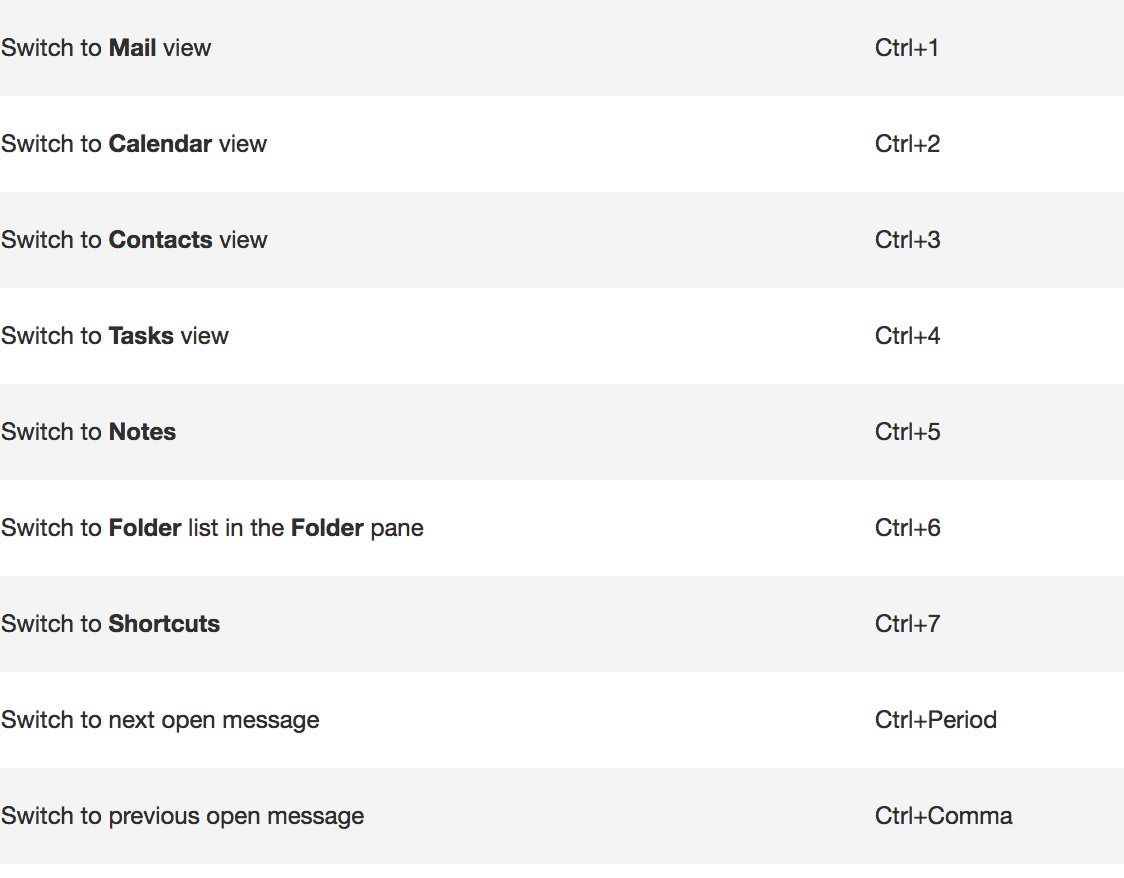Click the Ctrl+2 shortcut text
This screenshot has height=878, width=1124.
pyautogui.click(x=908, y=144)
